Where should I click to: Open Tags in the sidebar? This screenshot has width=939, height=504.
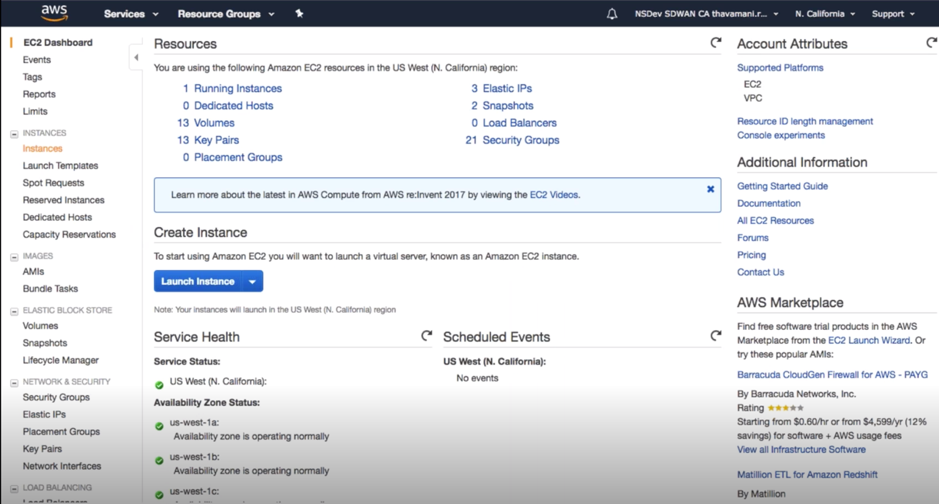tap(32, 77)
